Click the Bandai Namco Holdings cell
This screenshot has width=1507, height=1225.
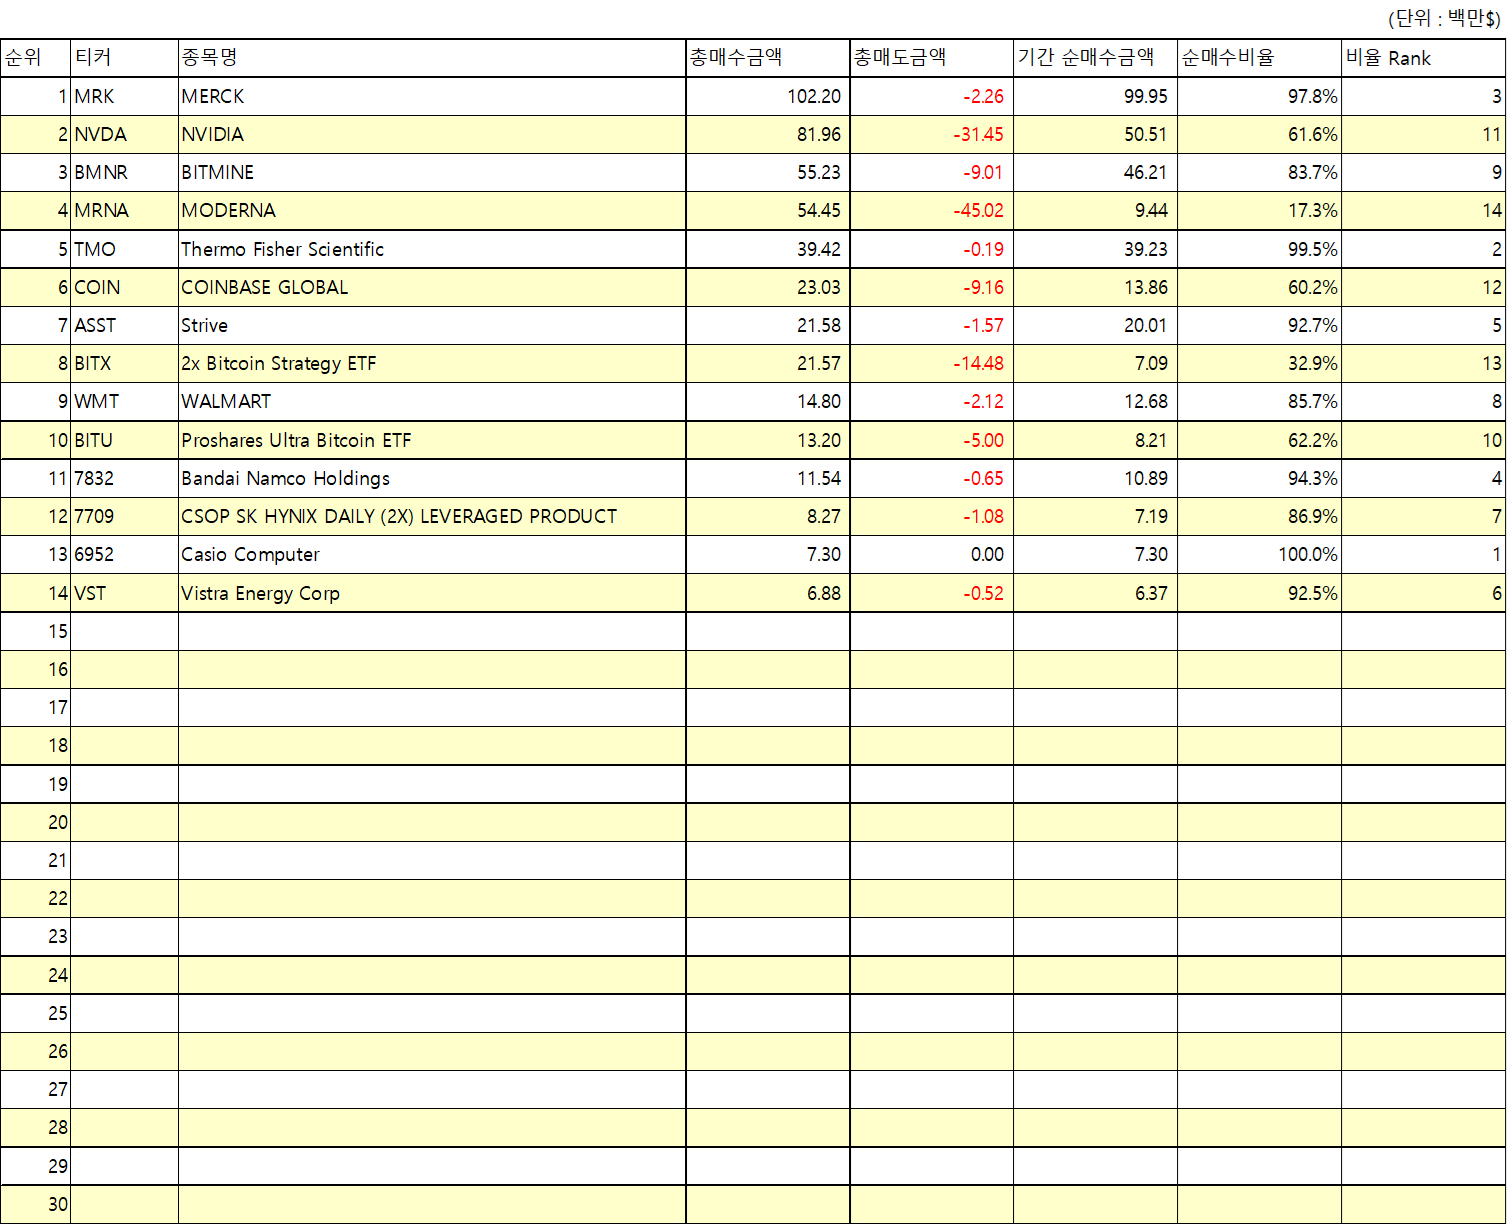pos(432,478)
